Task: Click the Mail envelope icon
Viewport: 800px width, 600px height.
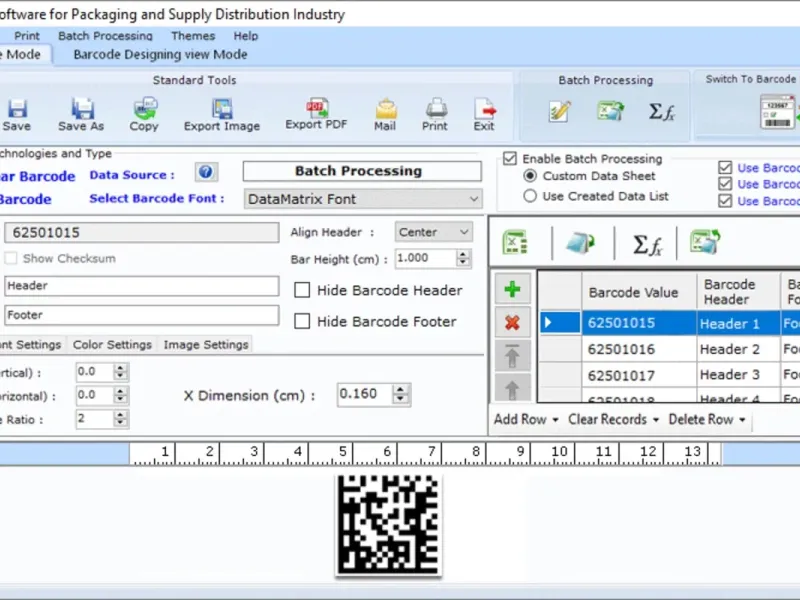Action: [x=385, y=109]
